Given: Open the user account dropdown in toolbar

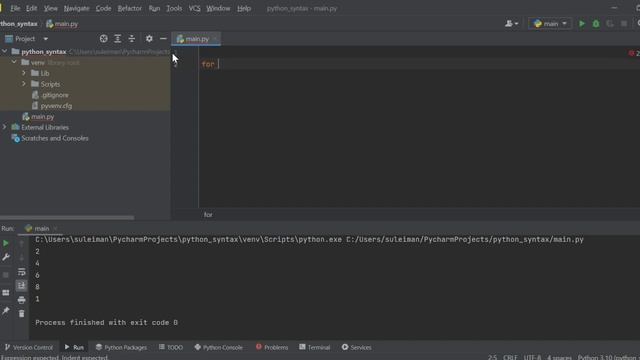Looking at the screenshot, I should pos(511,24).
